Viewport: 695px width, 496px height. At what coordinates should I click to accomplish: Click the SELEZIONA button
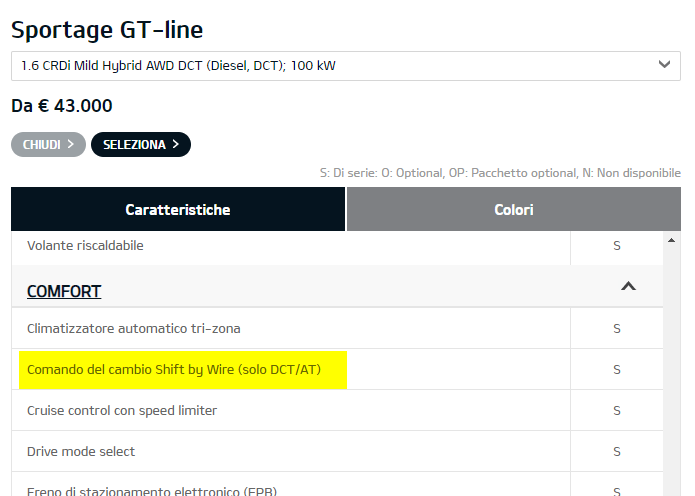tap(141, 145)
